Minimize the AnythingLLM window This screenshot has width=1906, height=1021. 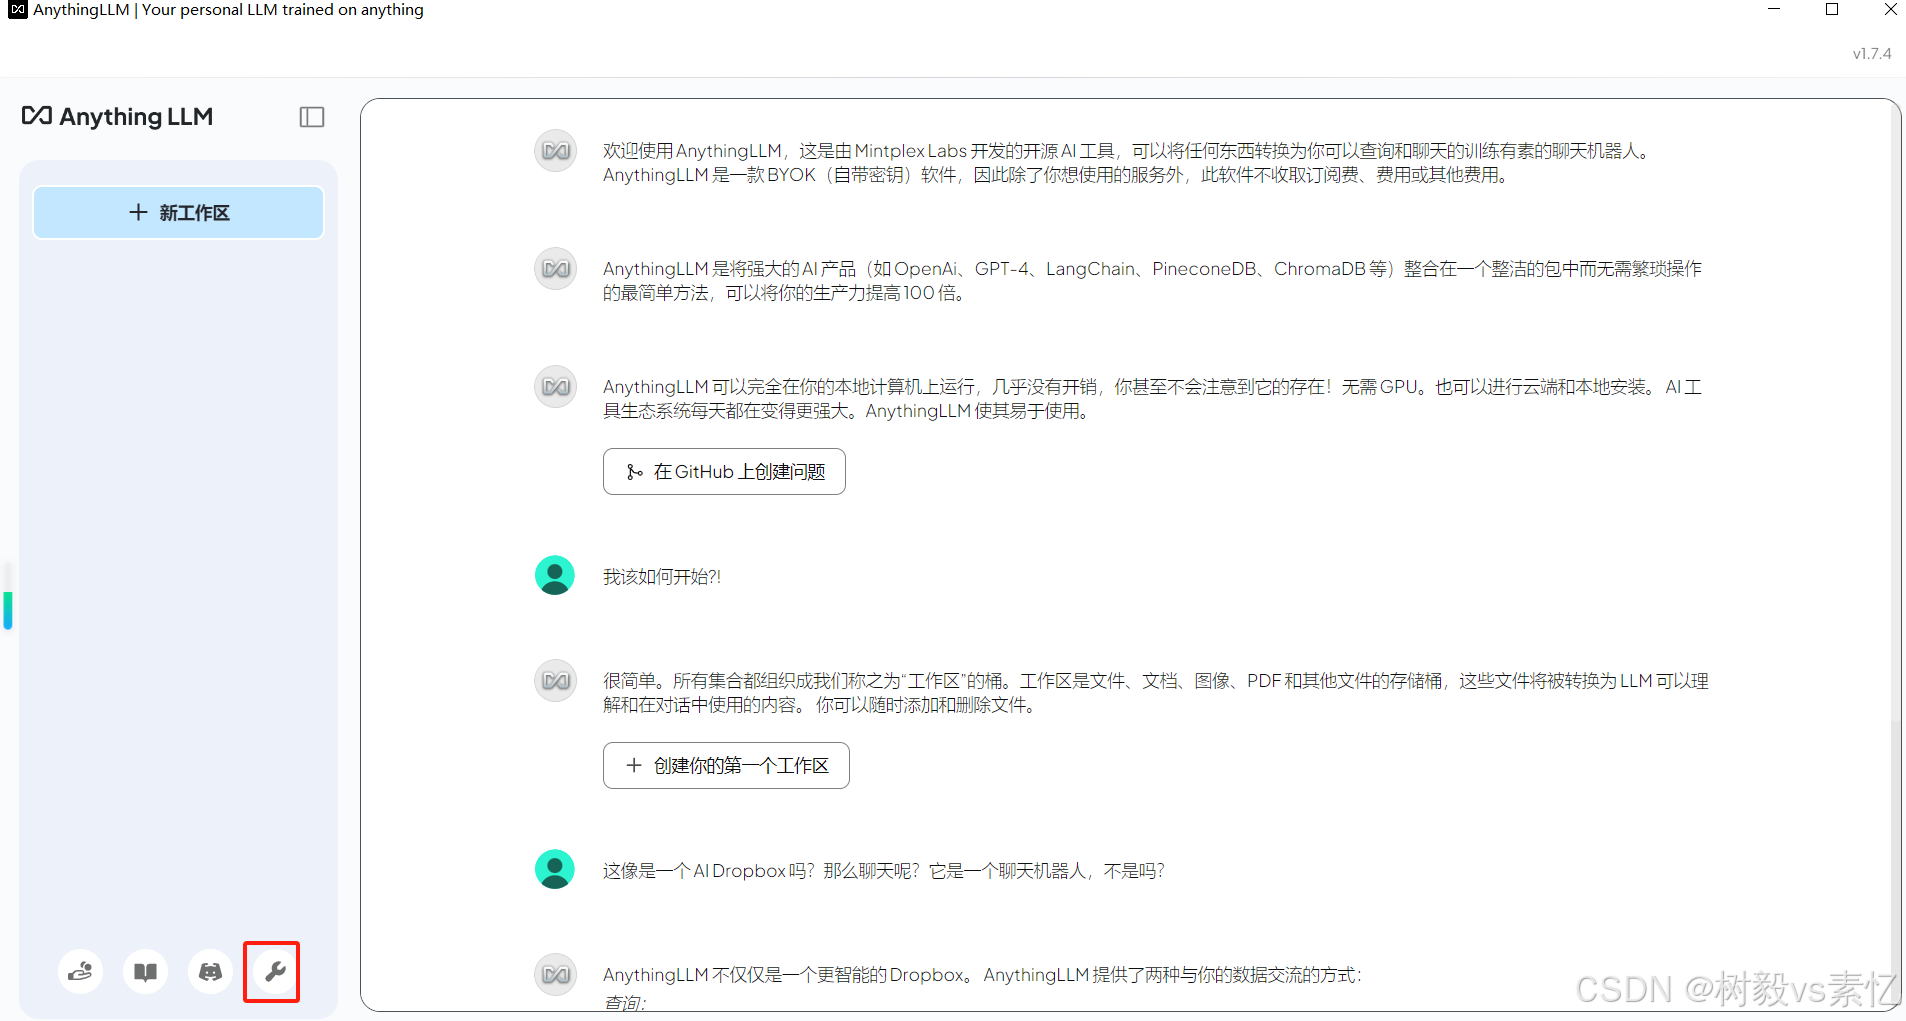coord(1774,10)
